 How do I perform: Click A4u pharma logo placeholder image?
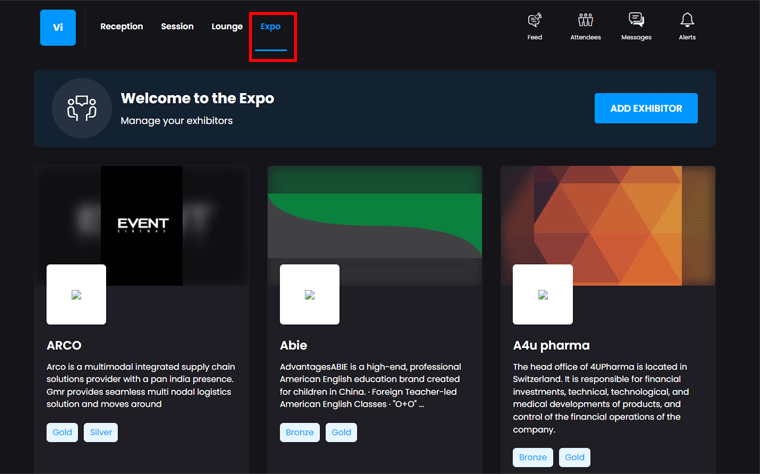coord(543,294)
